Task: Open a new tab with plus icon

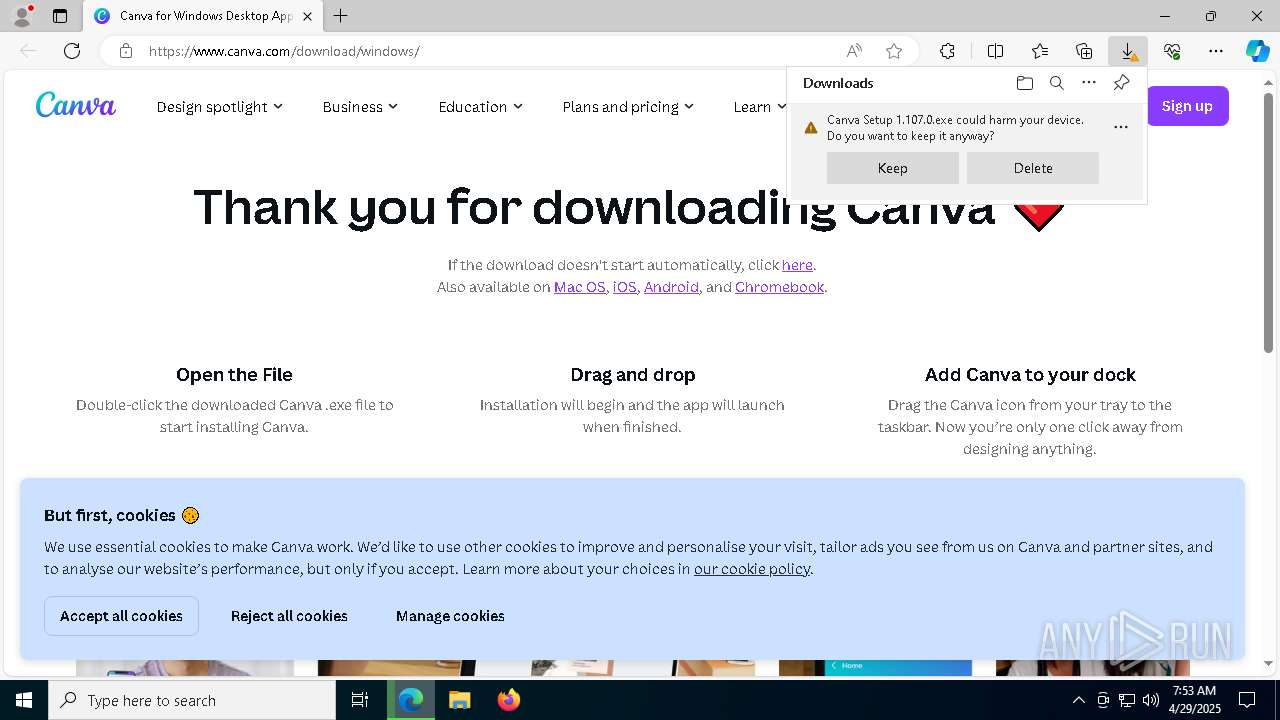Action: click(341, 16)
